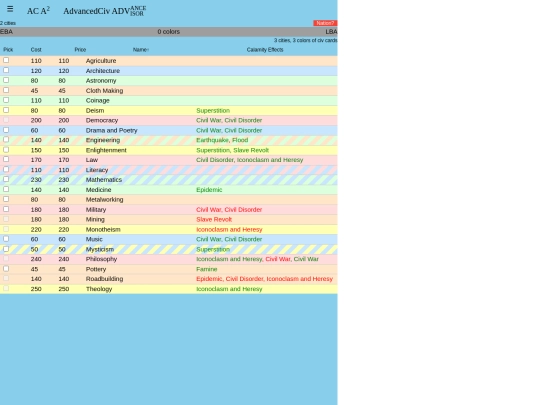The width and height of the screenshot is (540, 405).
Task: Click the AdvancedCiv ADVISOR title
Action: click(x=105, y=11)
